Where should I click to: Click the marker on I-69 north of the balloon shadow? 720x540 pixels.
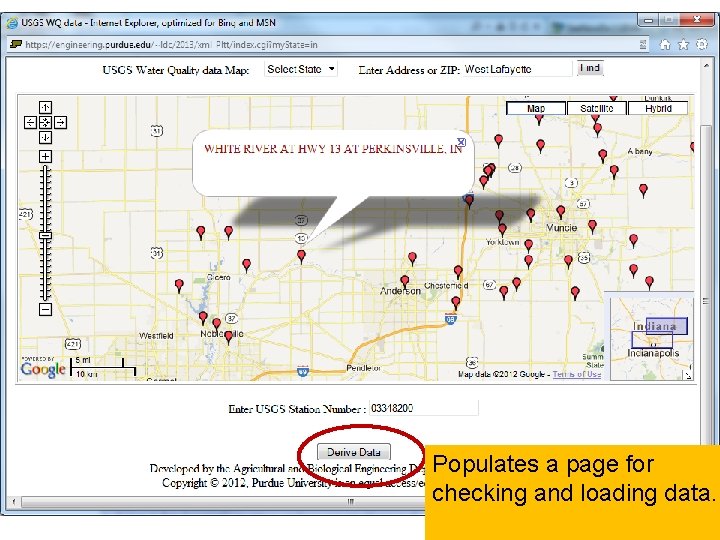pyautogui.click(x=469, y=201)
